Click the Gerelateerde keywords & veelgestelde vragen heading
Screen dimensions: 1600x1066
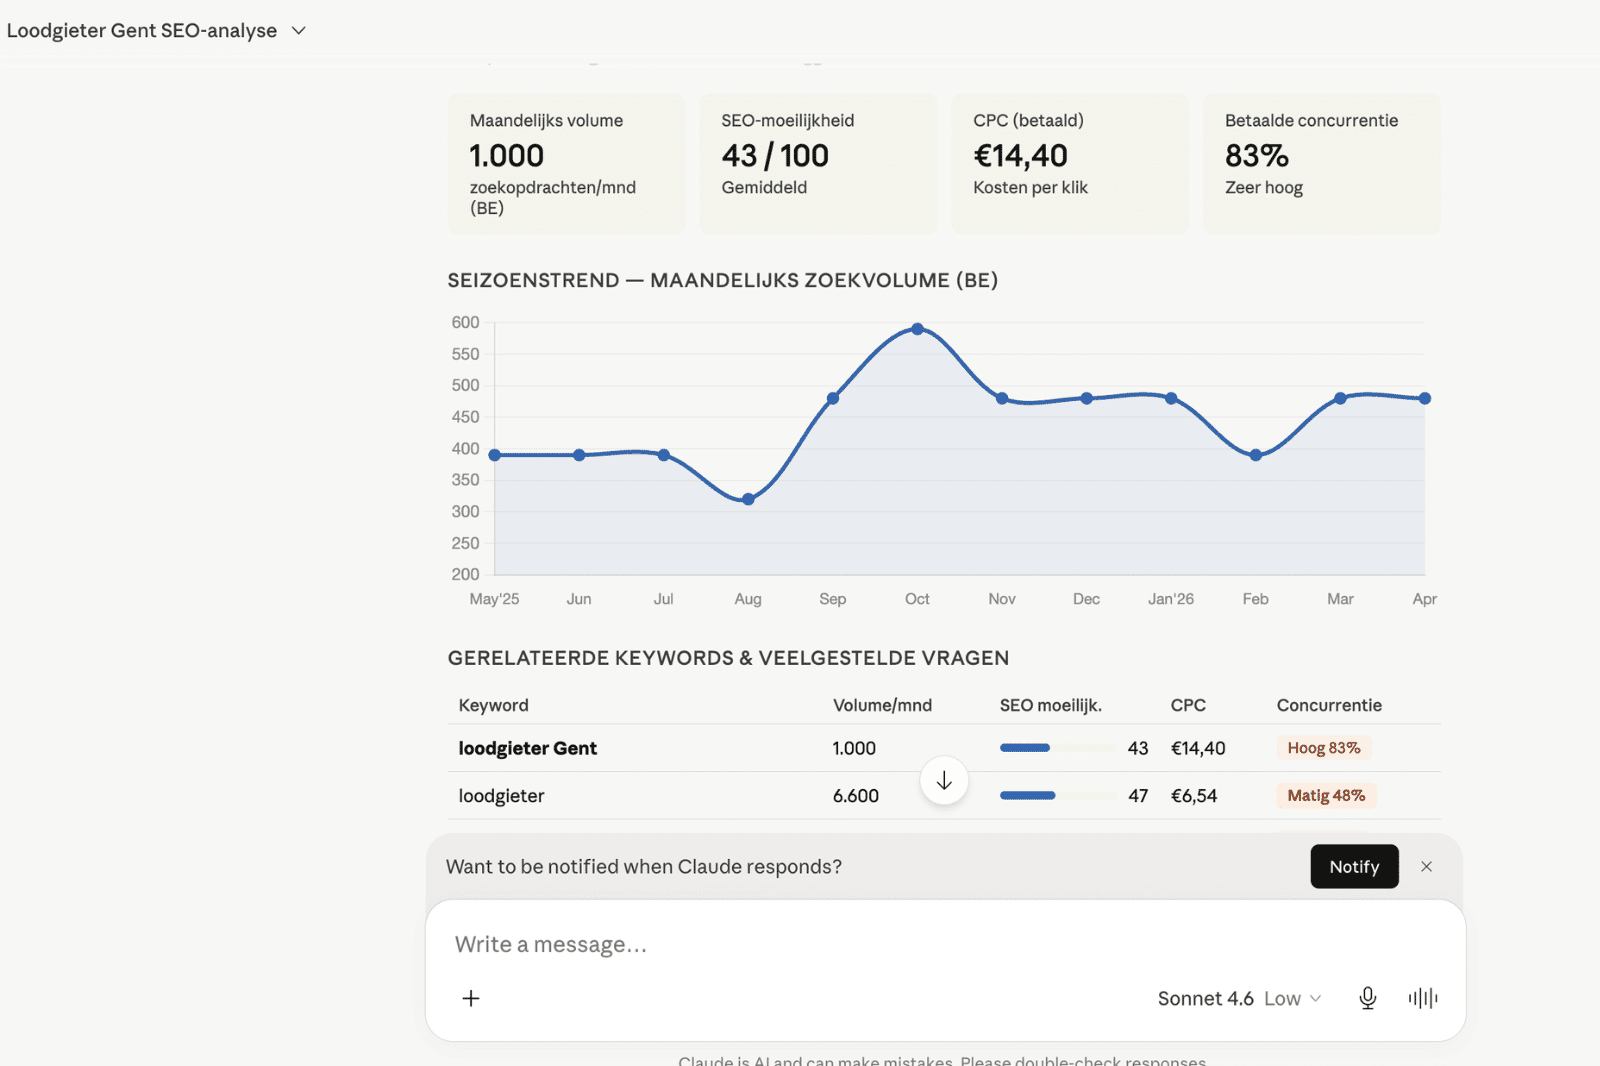[x=728, y=658]
